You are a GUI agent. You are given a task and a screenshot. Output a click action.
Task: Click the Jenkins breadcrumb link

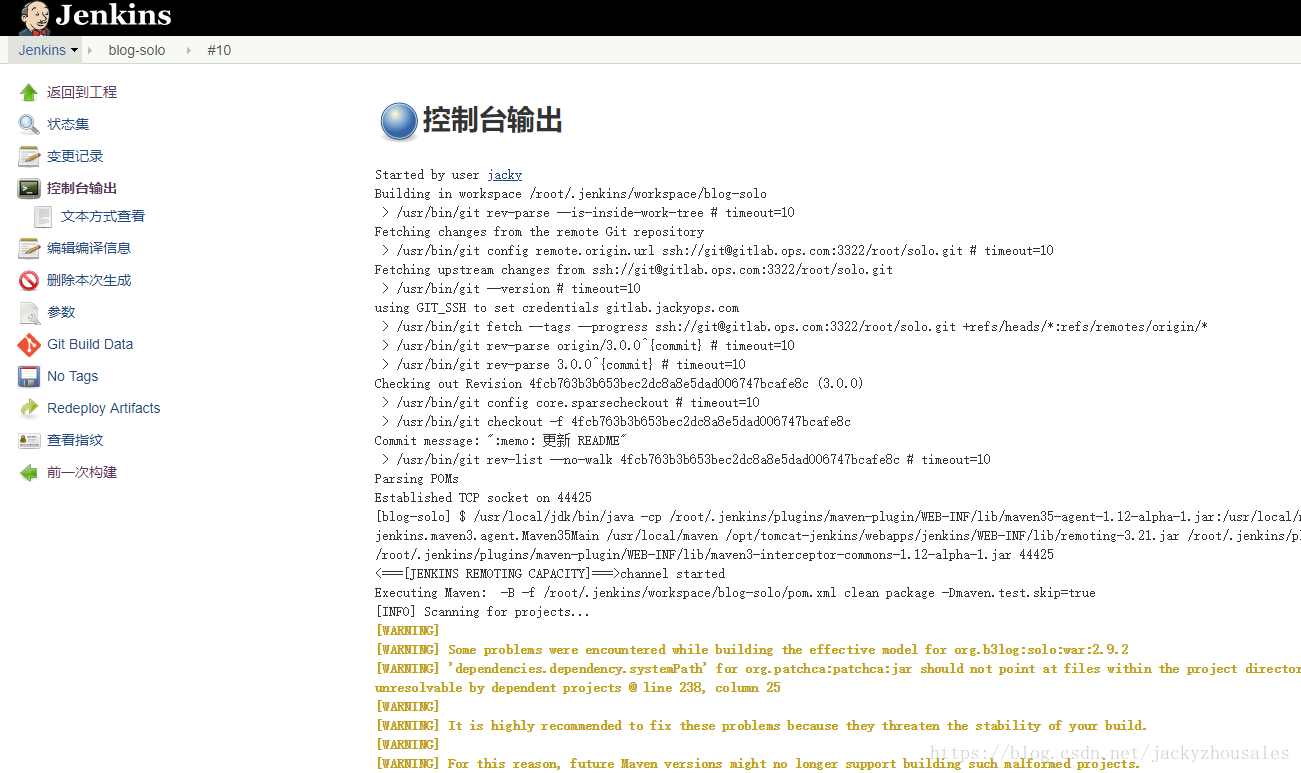(x=42, y=50)
